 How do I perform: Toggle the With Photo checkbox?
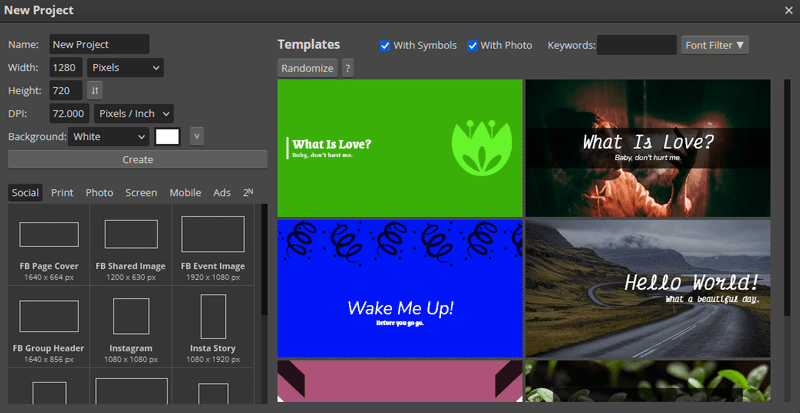tap(473, 46)
